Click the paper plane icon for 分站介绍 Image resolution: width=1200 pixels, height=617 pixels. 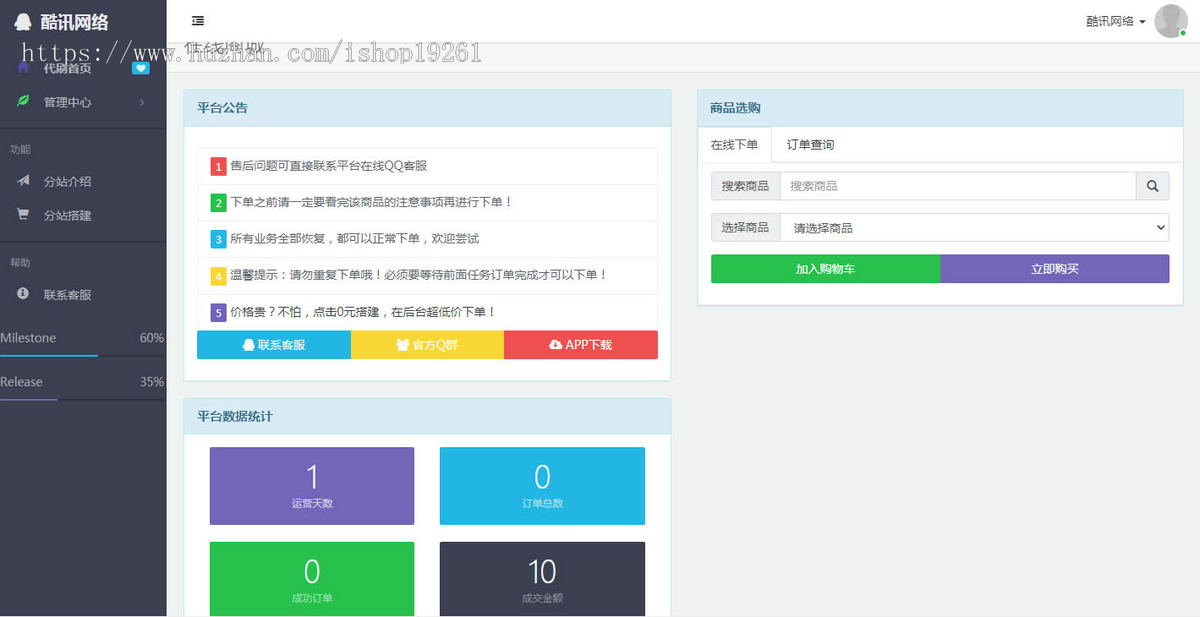point(23,181)
